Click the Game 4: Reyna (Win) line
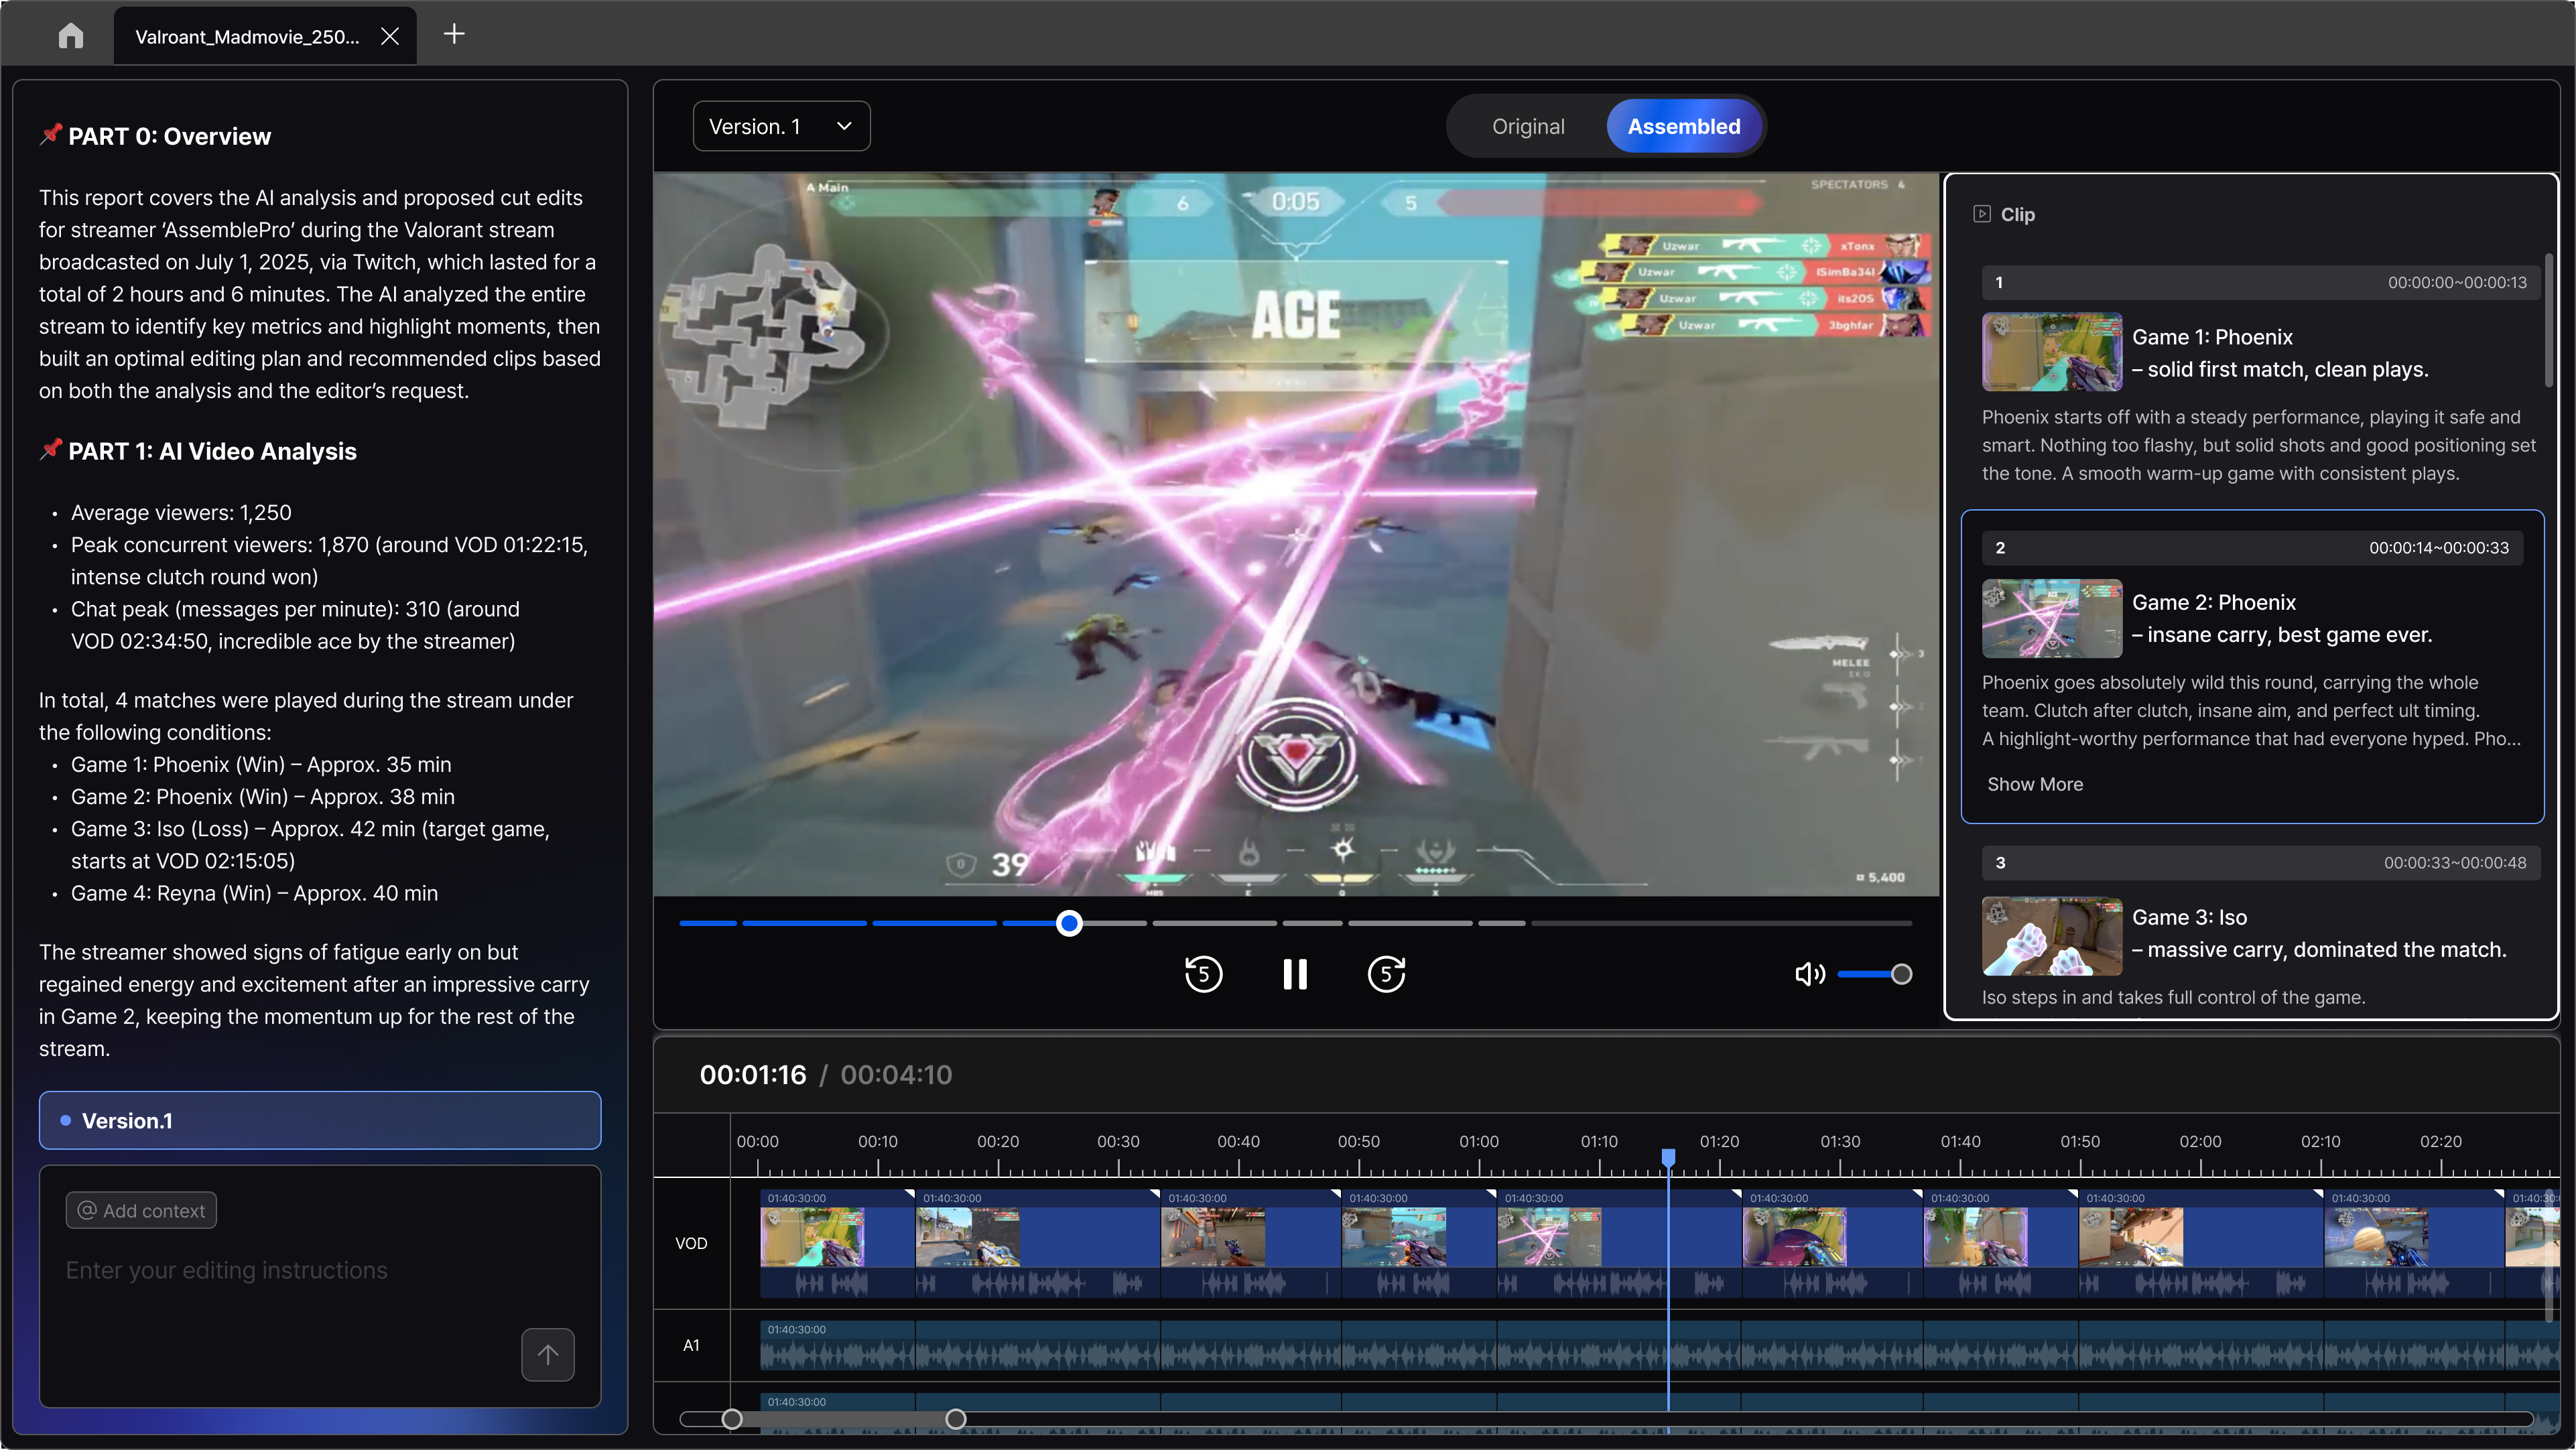Screen dimensions: 2576x1450 tap(254, 893)
